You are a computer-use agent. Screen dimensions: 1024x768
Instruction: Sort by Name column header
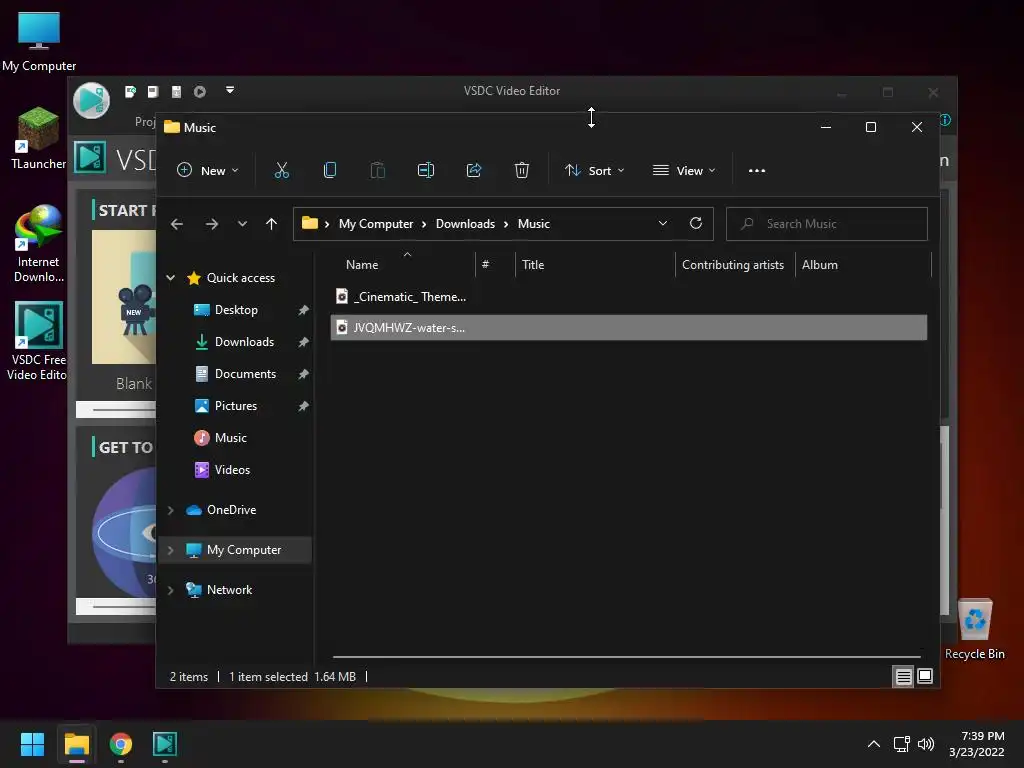pyautogui.click(x=362, y=264)
